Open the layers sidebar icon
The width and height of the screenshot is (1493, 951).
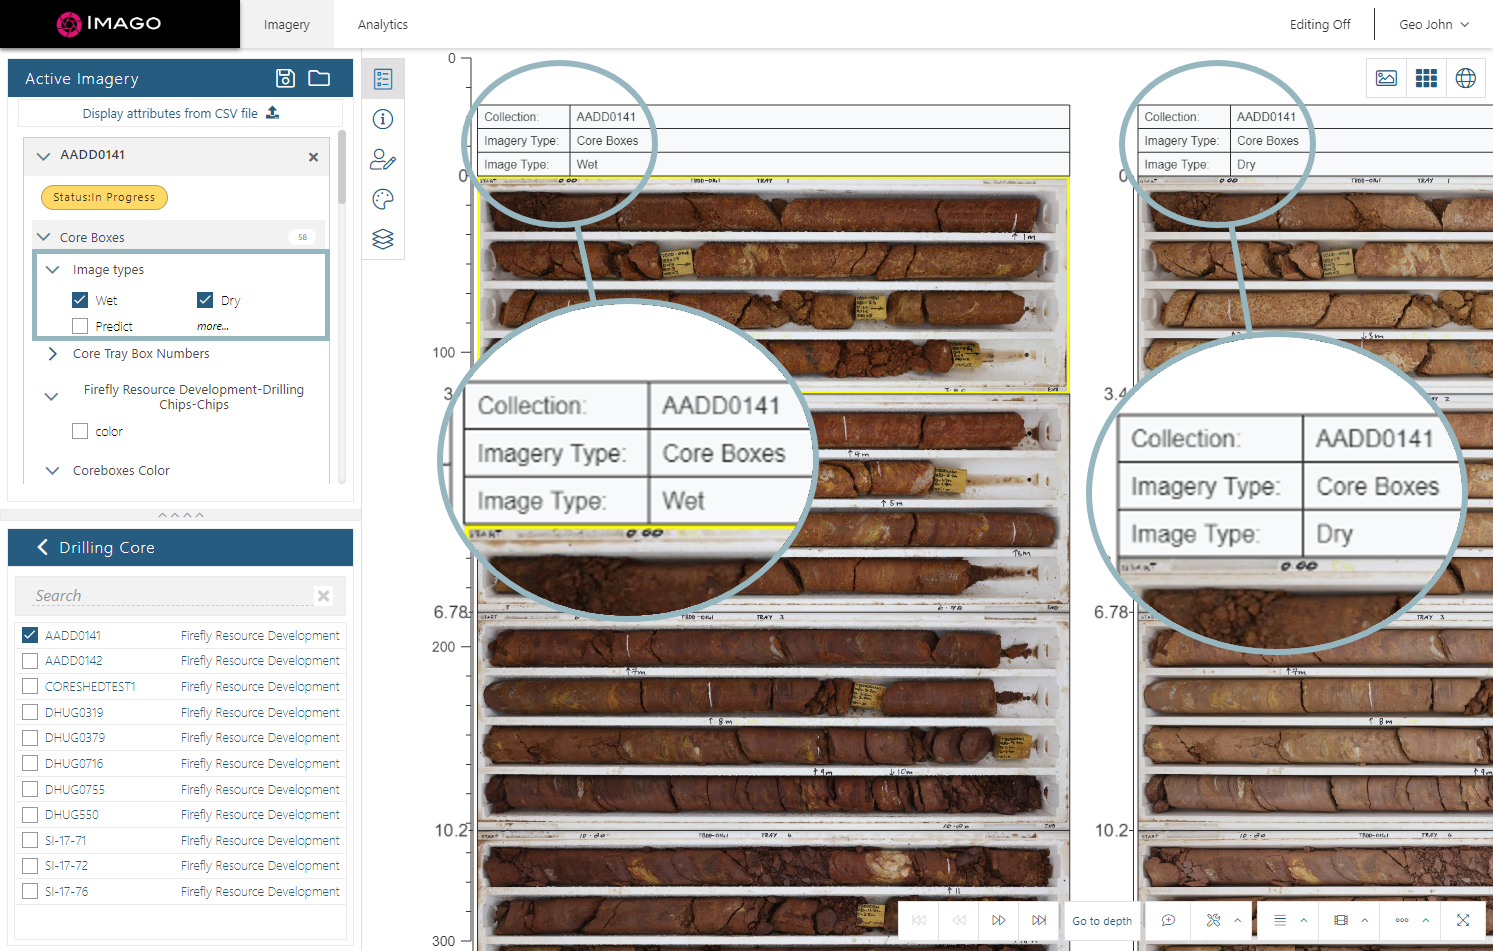pyautogui.click(x=383, y=239)
